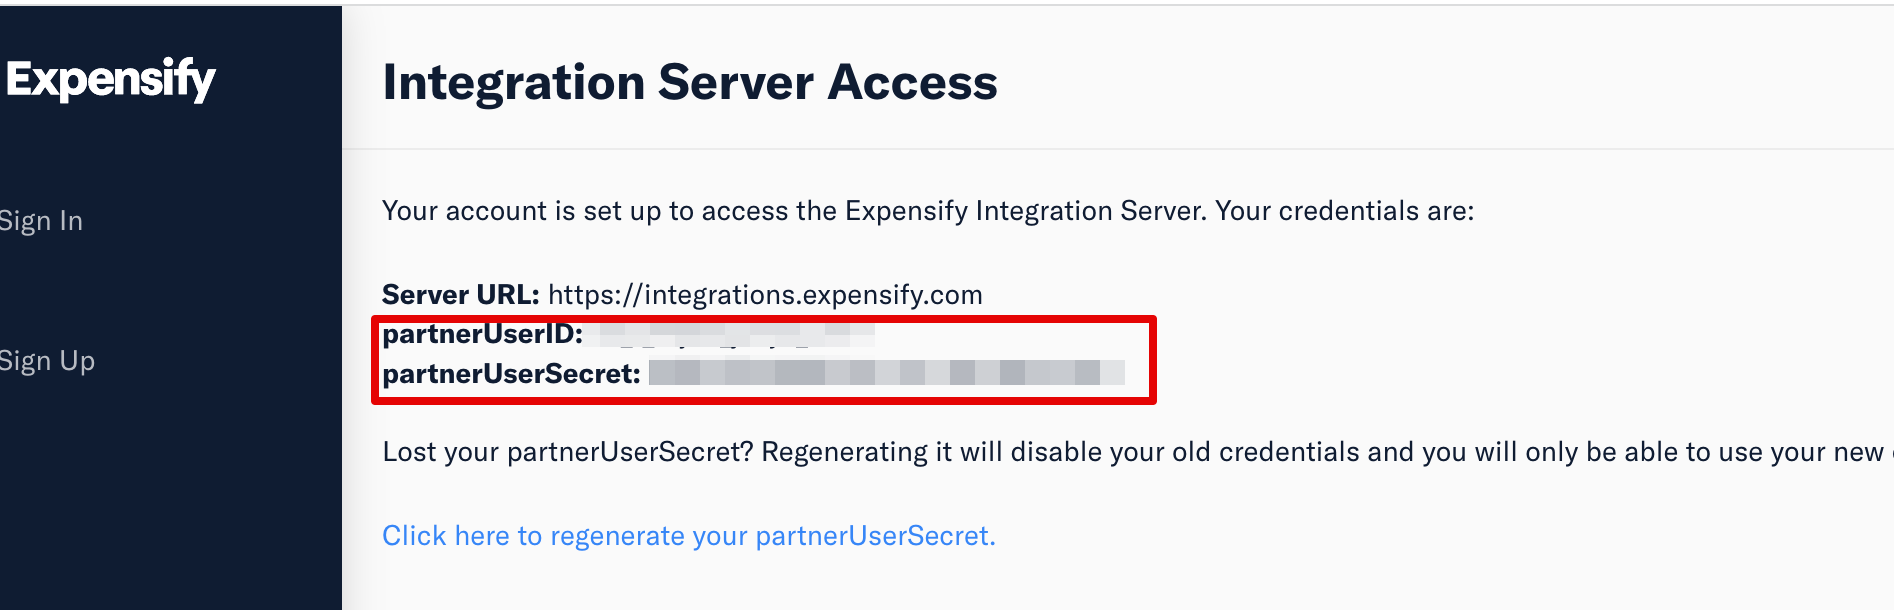Click the partnerUserSecret label

coord(511,374)
